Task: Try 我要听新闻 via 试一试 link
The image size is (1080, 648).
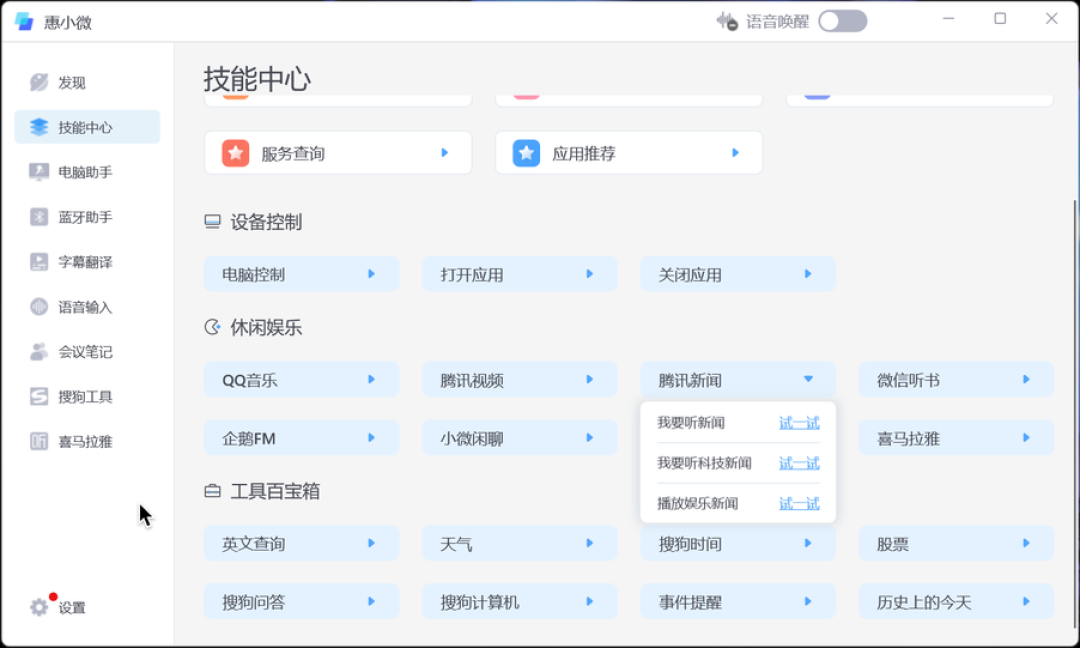Action: pyautogui.click(x=799, y=423)
